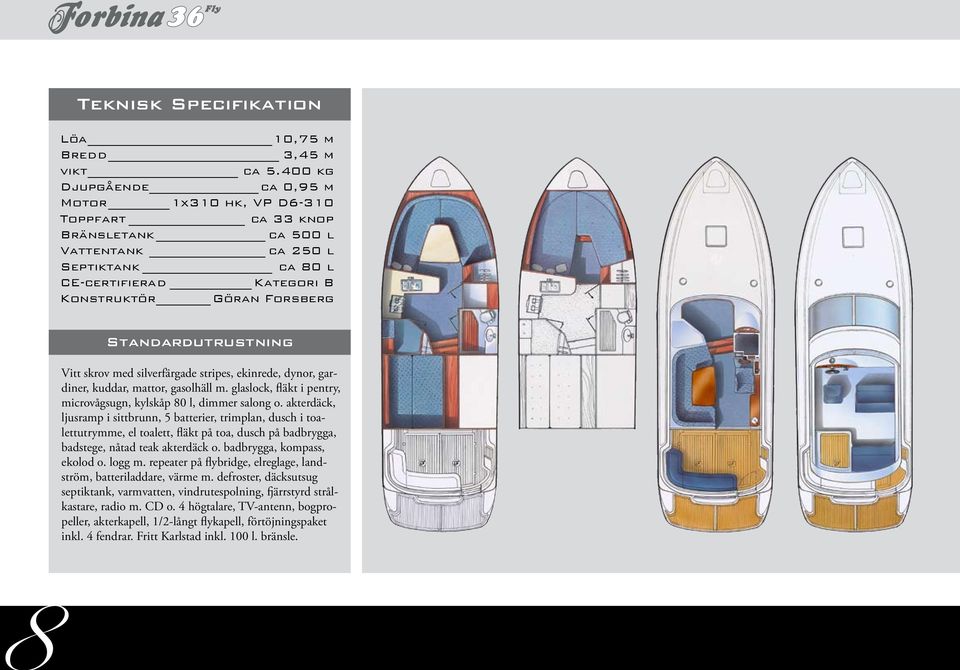Click the 'Motor' specification label

84,203
